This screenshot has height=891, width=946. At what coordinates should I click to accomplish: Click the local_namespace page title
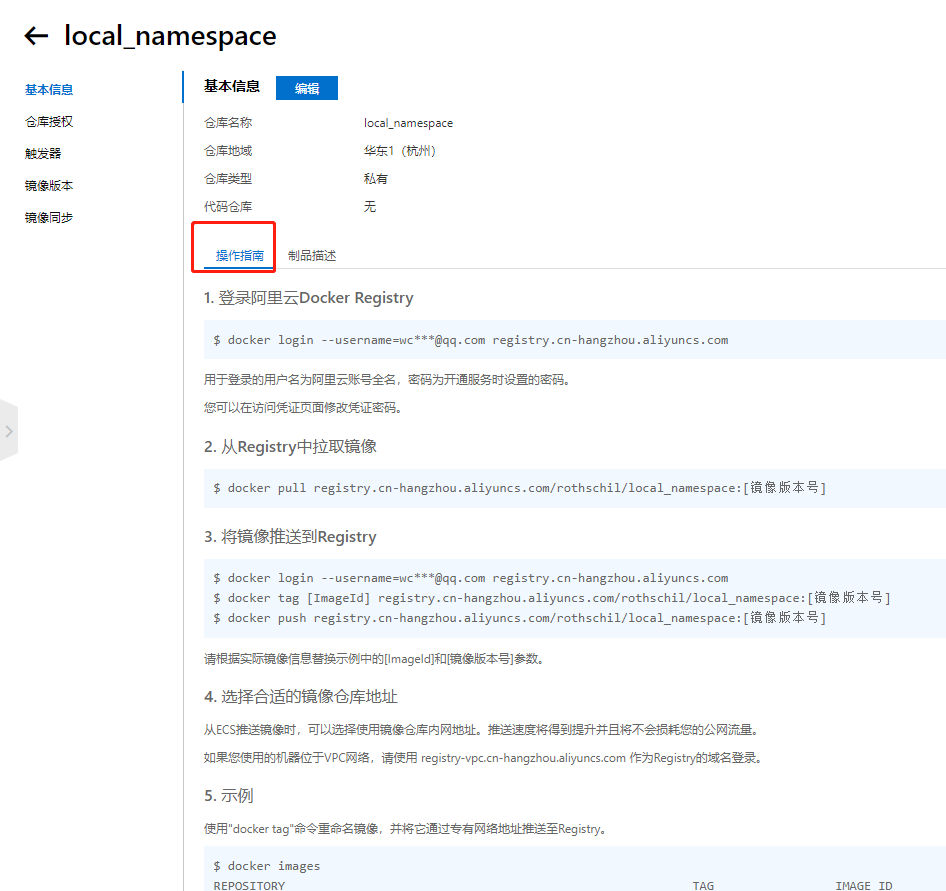click(x=170, y=36)
